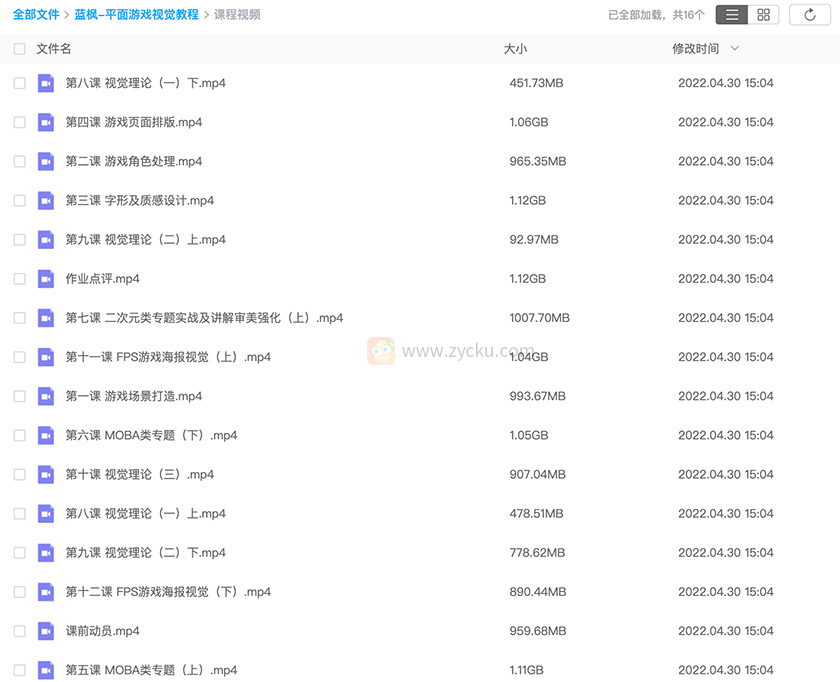The width and height of the screenshot is (840, 682).
Task: Open 第七课 二次元类专题实战 video file
Action: pyautogui.click(x=204, y=318)
